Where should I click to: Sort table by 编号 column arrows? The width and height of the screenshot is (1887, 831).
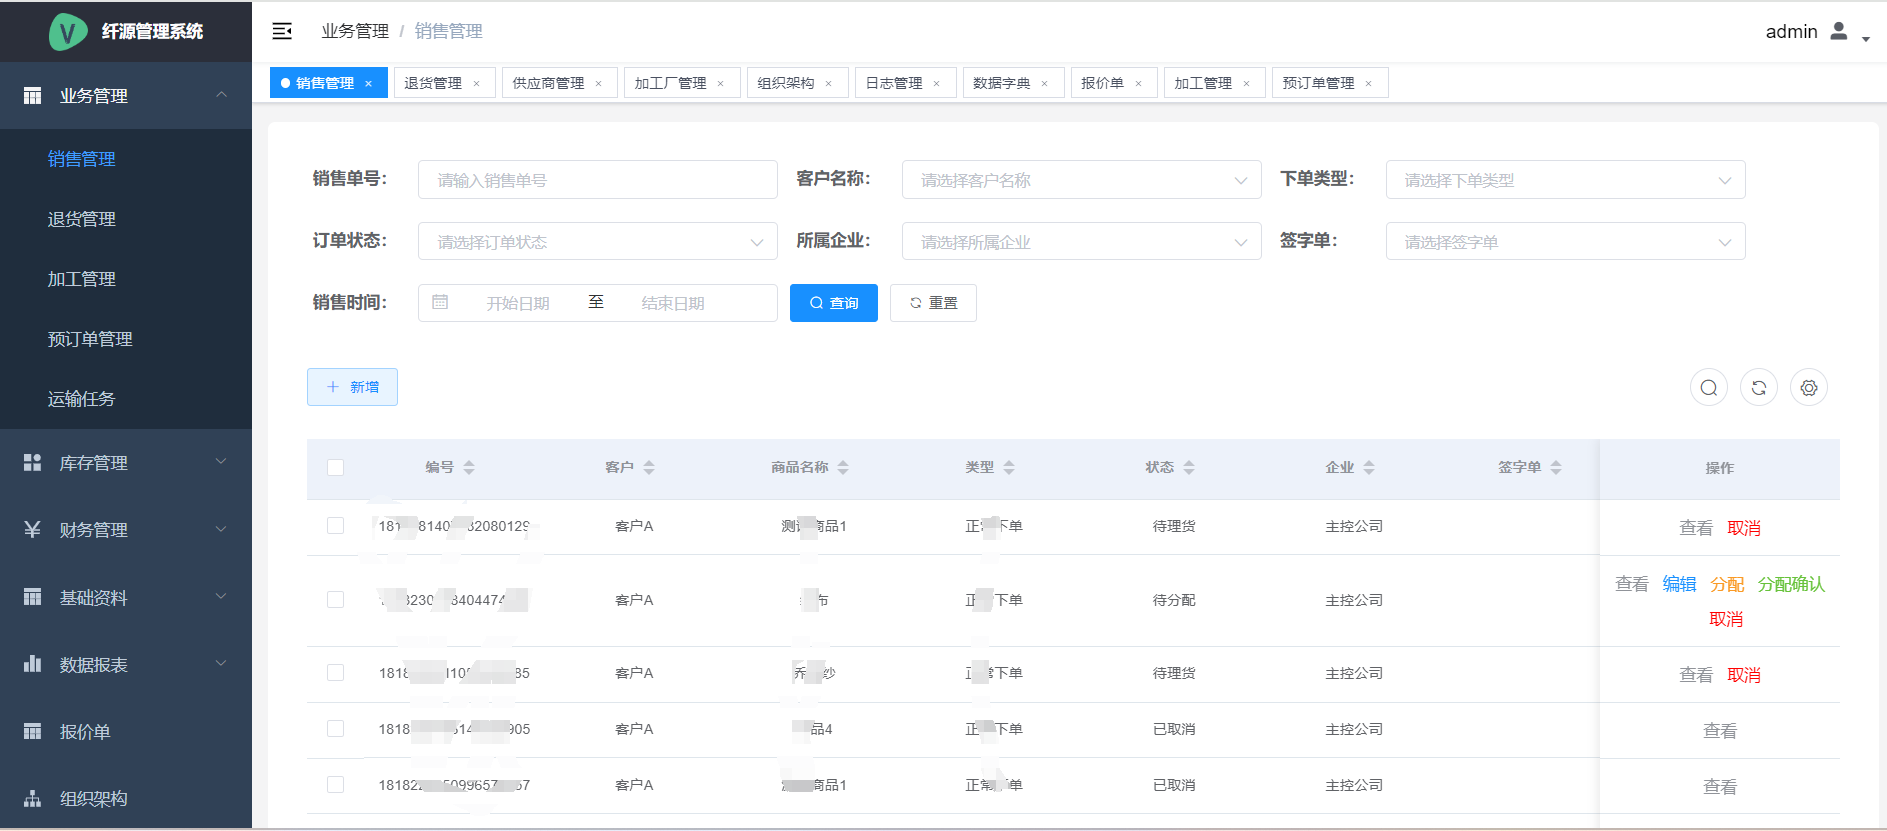[x=469, y=467]
